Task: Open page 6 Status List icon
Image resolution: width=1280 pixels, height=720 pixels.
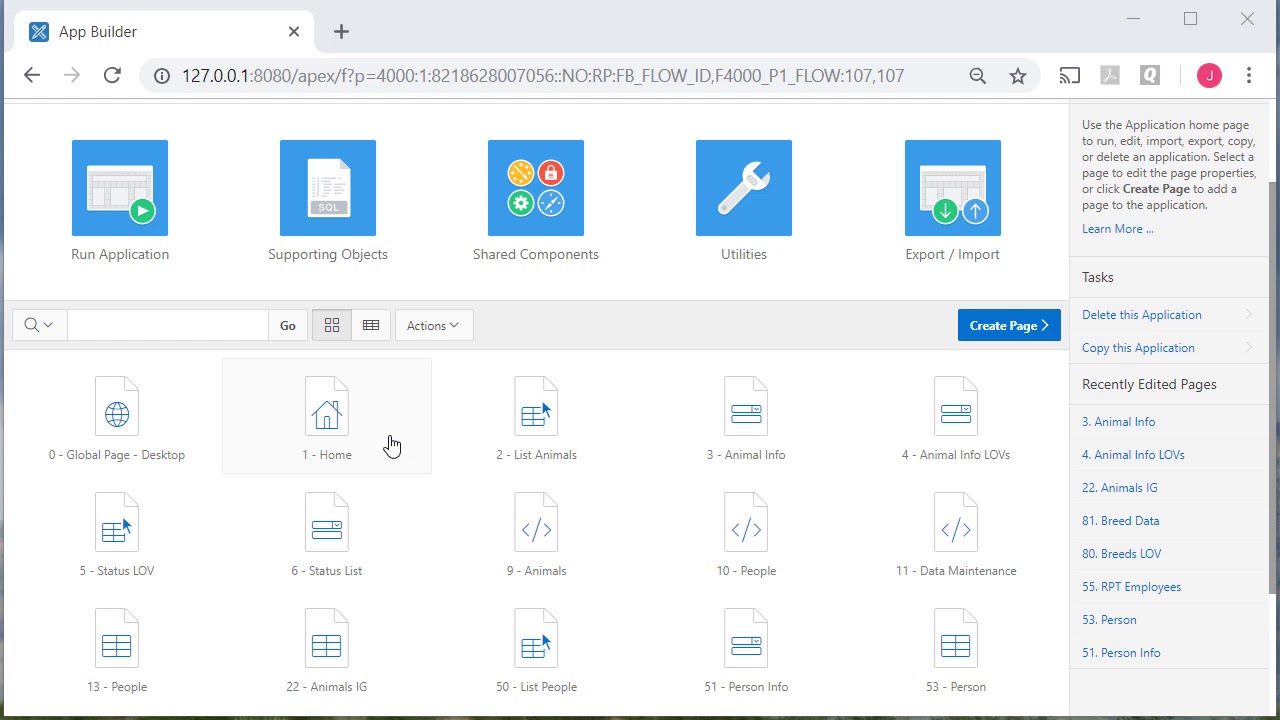Action: (x=327, y=522)
